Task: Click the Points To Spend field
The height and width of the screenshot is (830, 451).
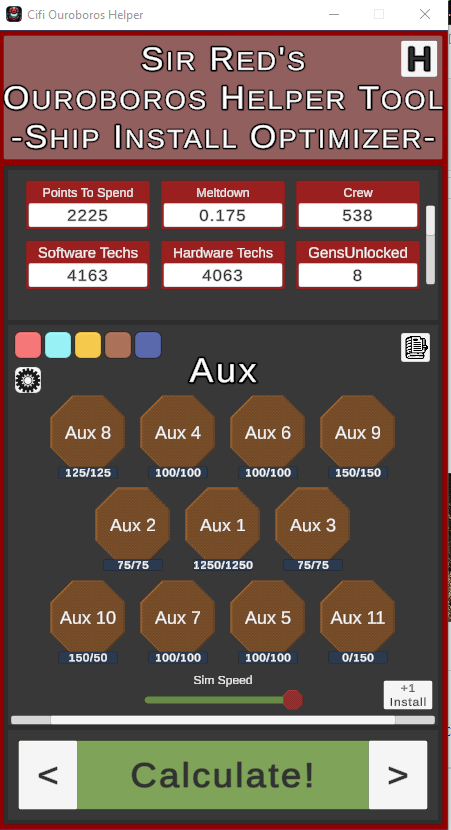Action: coord(88,215)
